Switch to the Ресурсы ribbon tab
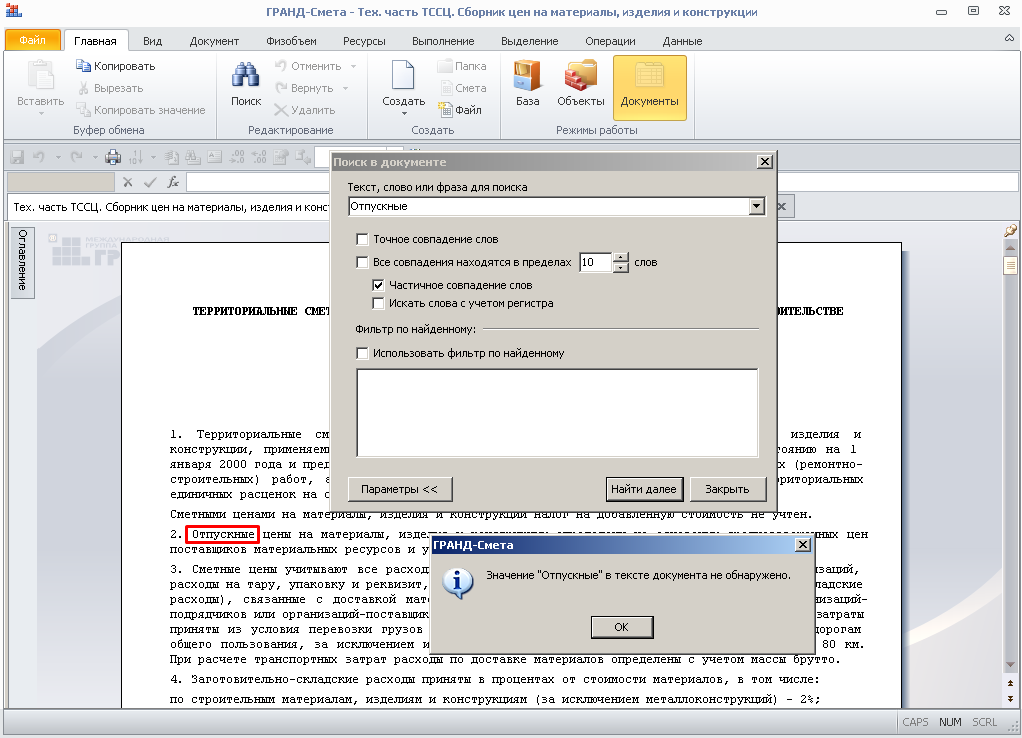The image size is (1022, 738). pyautogui.click(x=364, y=41)
